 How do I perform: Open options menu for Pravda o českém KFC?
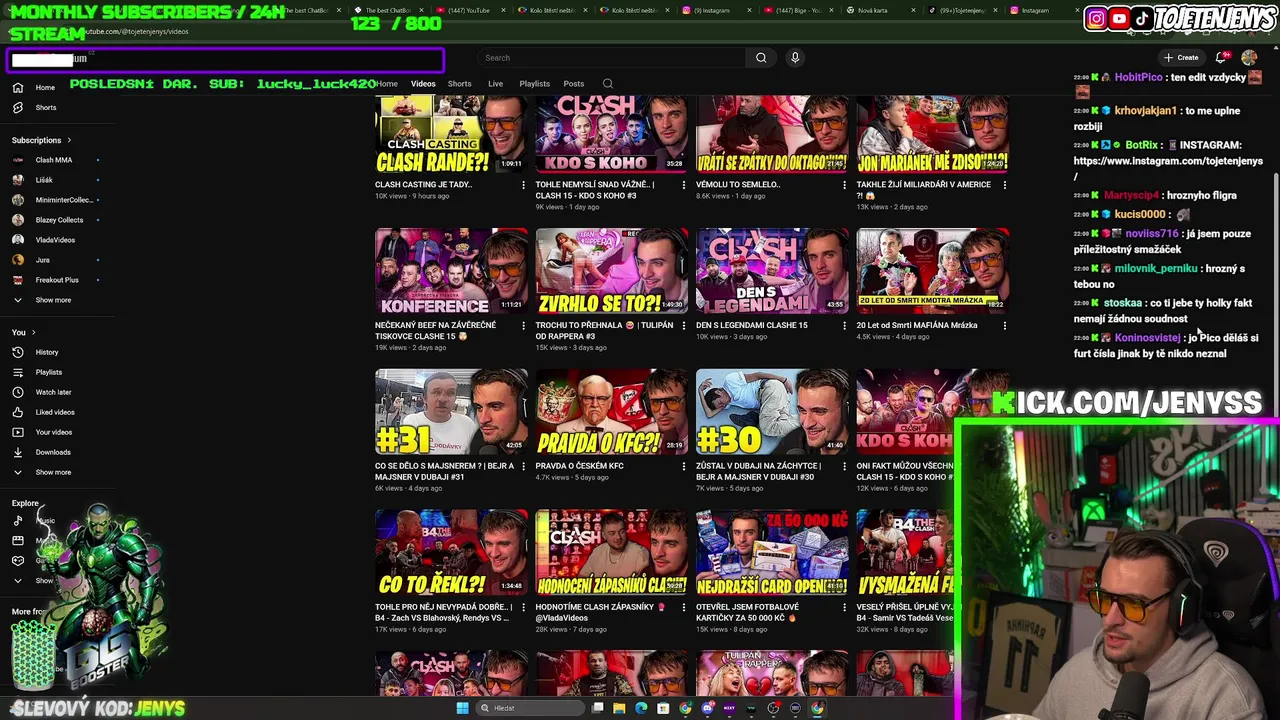[x=684, y=466]
